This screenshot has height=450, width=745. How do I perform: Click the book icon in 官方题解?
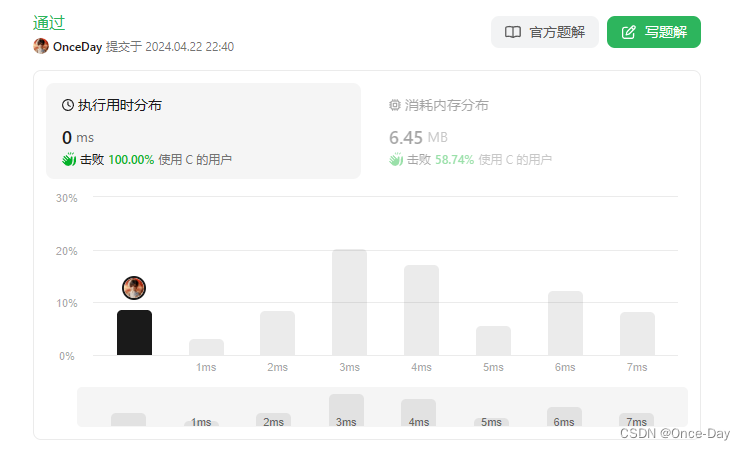[513, 32]
